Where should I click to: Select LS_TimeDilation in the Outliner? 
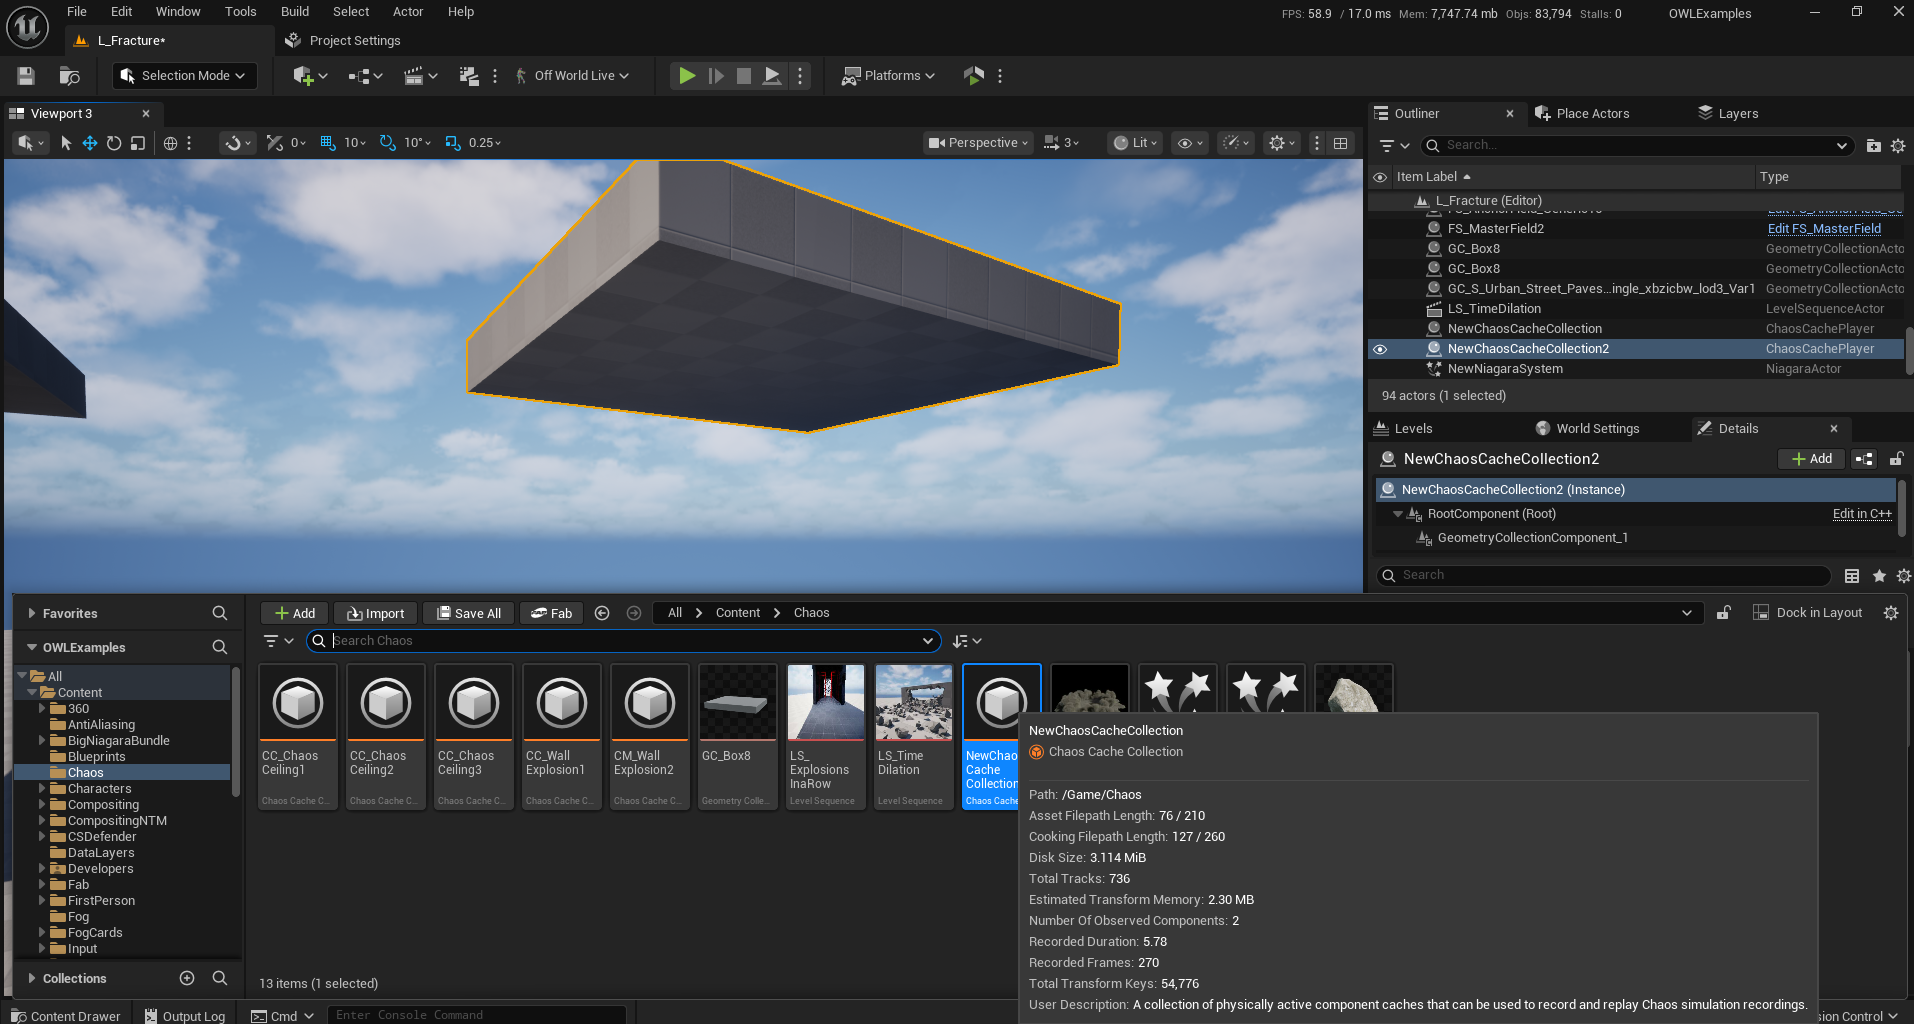click(1494, 309)
